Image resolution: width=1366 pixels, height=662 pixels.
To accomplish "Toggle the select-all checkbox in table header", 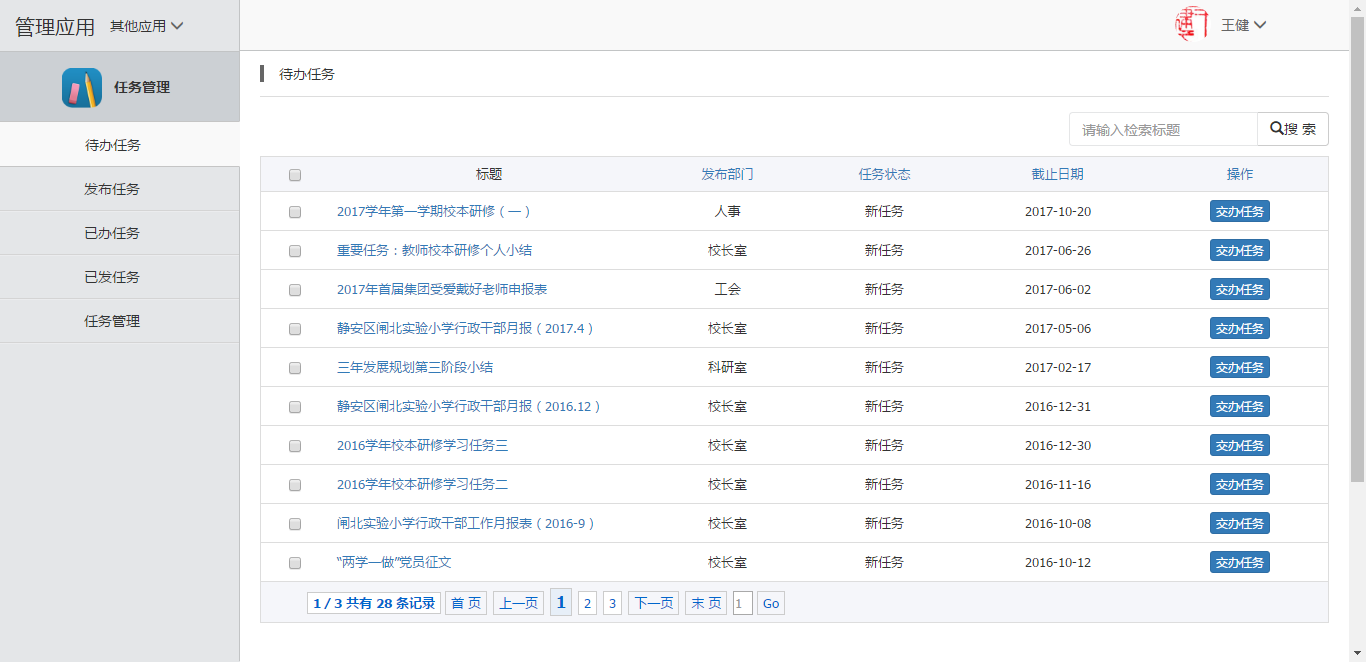I will tap(295, 175).
